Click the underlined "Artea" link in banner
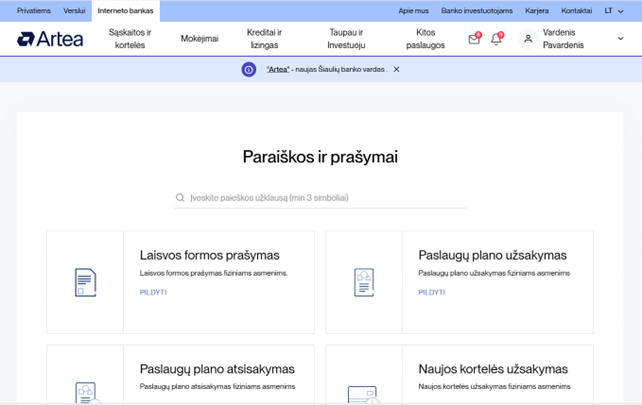The width and height of the screenshot is (642, 405). (x=278, y=70)
